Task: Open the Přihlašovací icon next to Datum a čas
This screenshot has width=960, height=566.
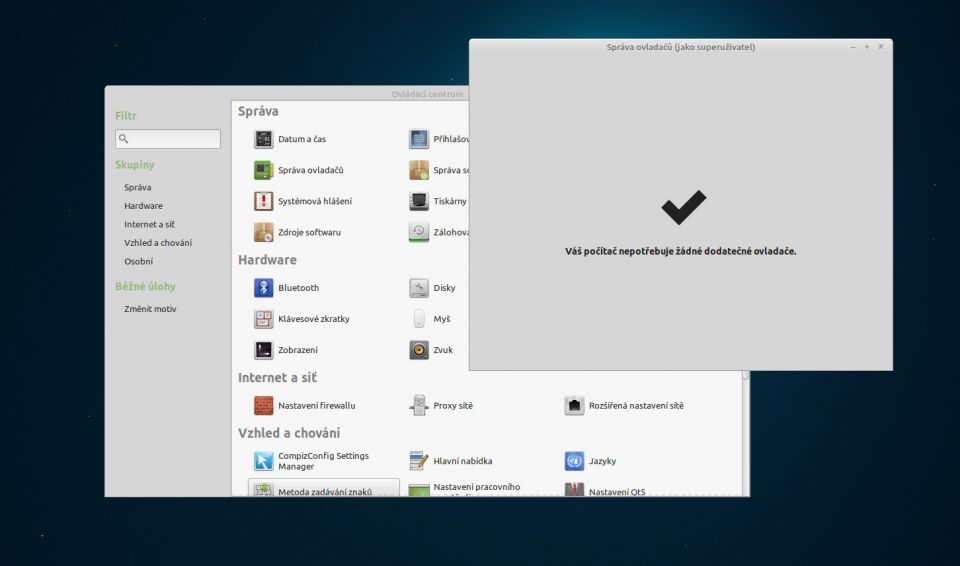Action: click(419, 139)
